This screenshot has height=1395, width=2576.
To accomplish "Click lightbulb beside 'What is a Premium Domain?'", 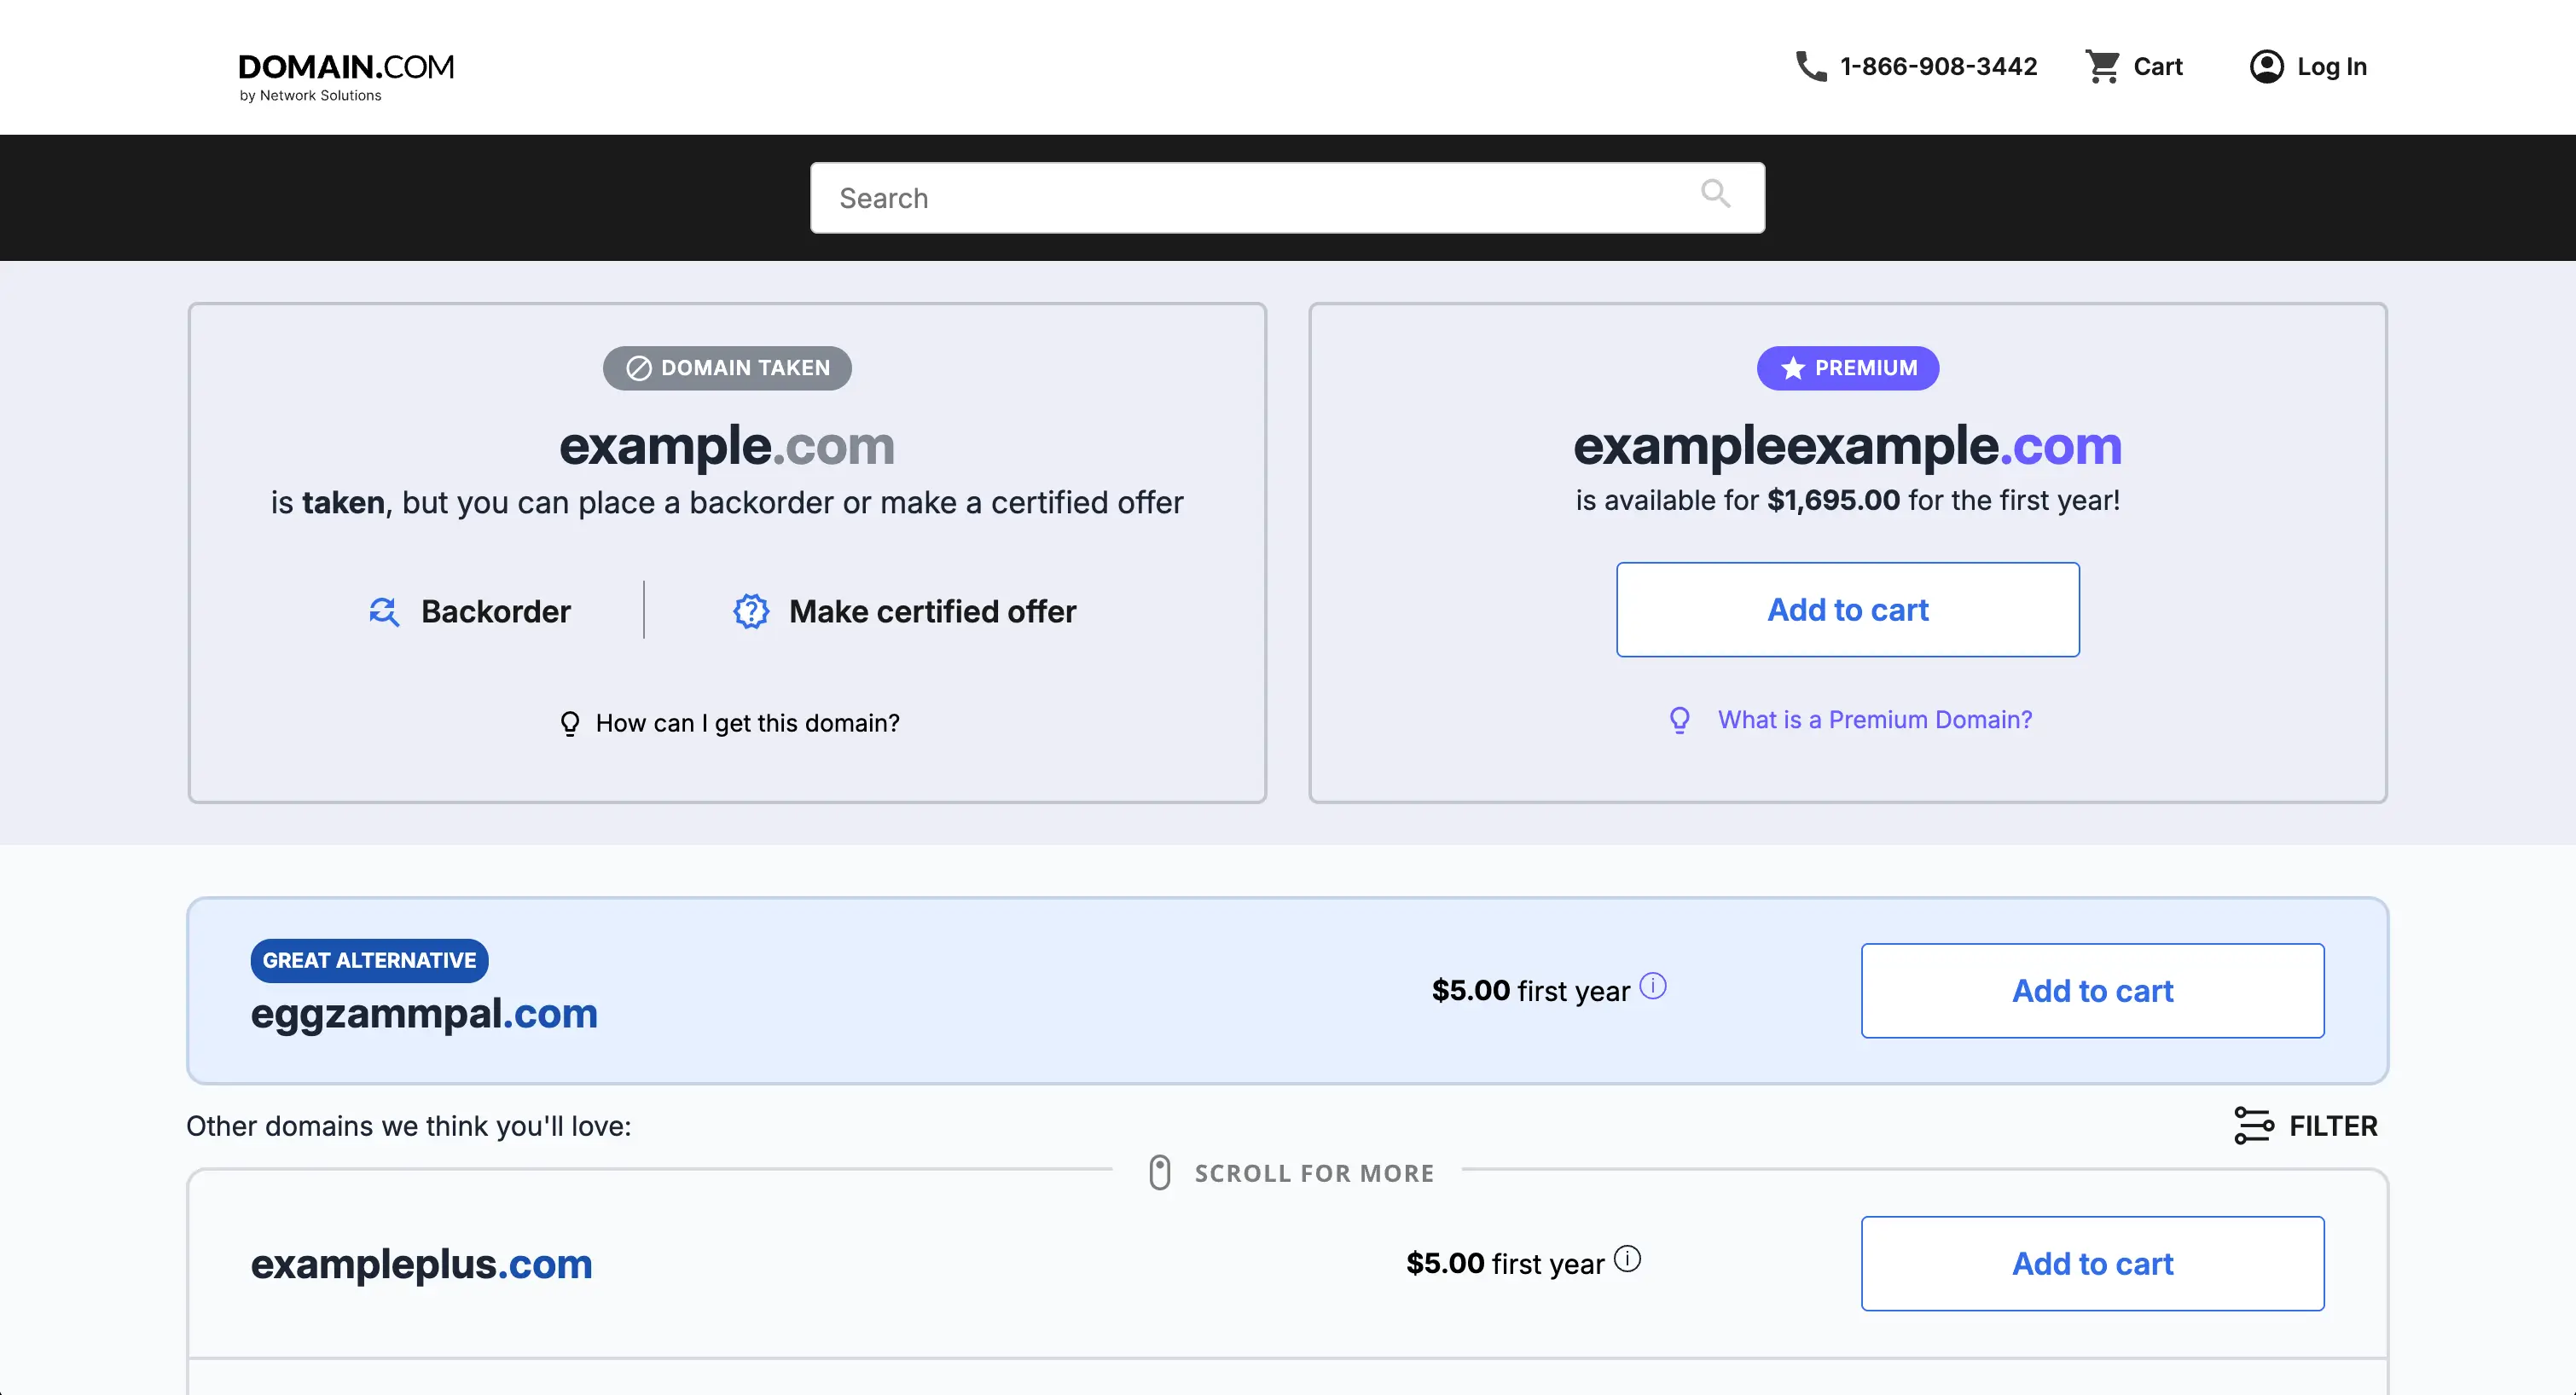I will point(1679,719).
